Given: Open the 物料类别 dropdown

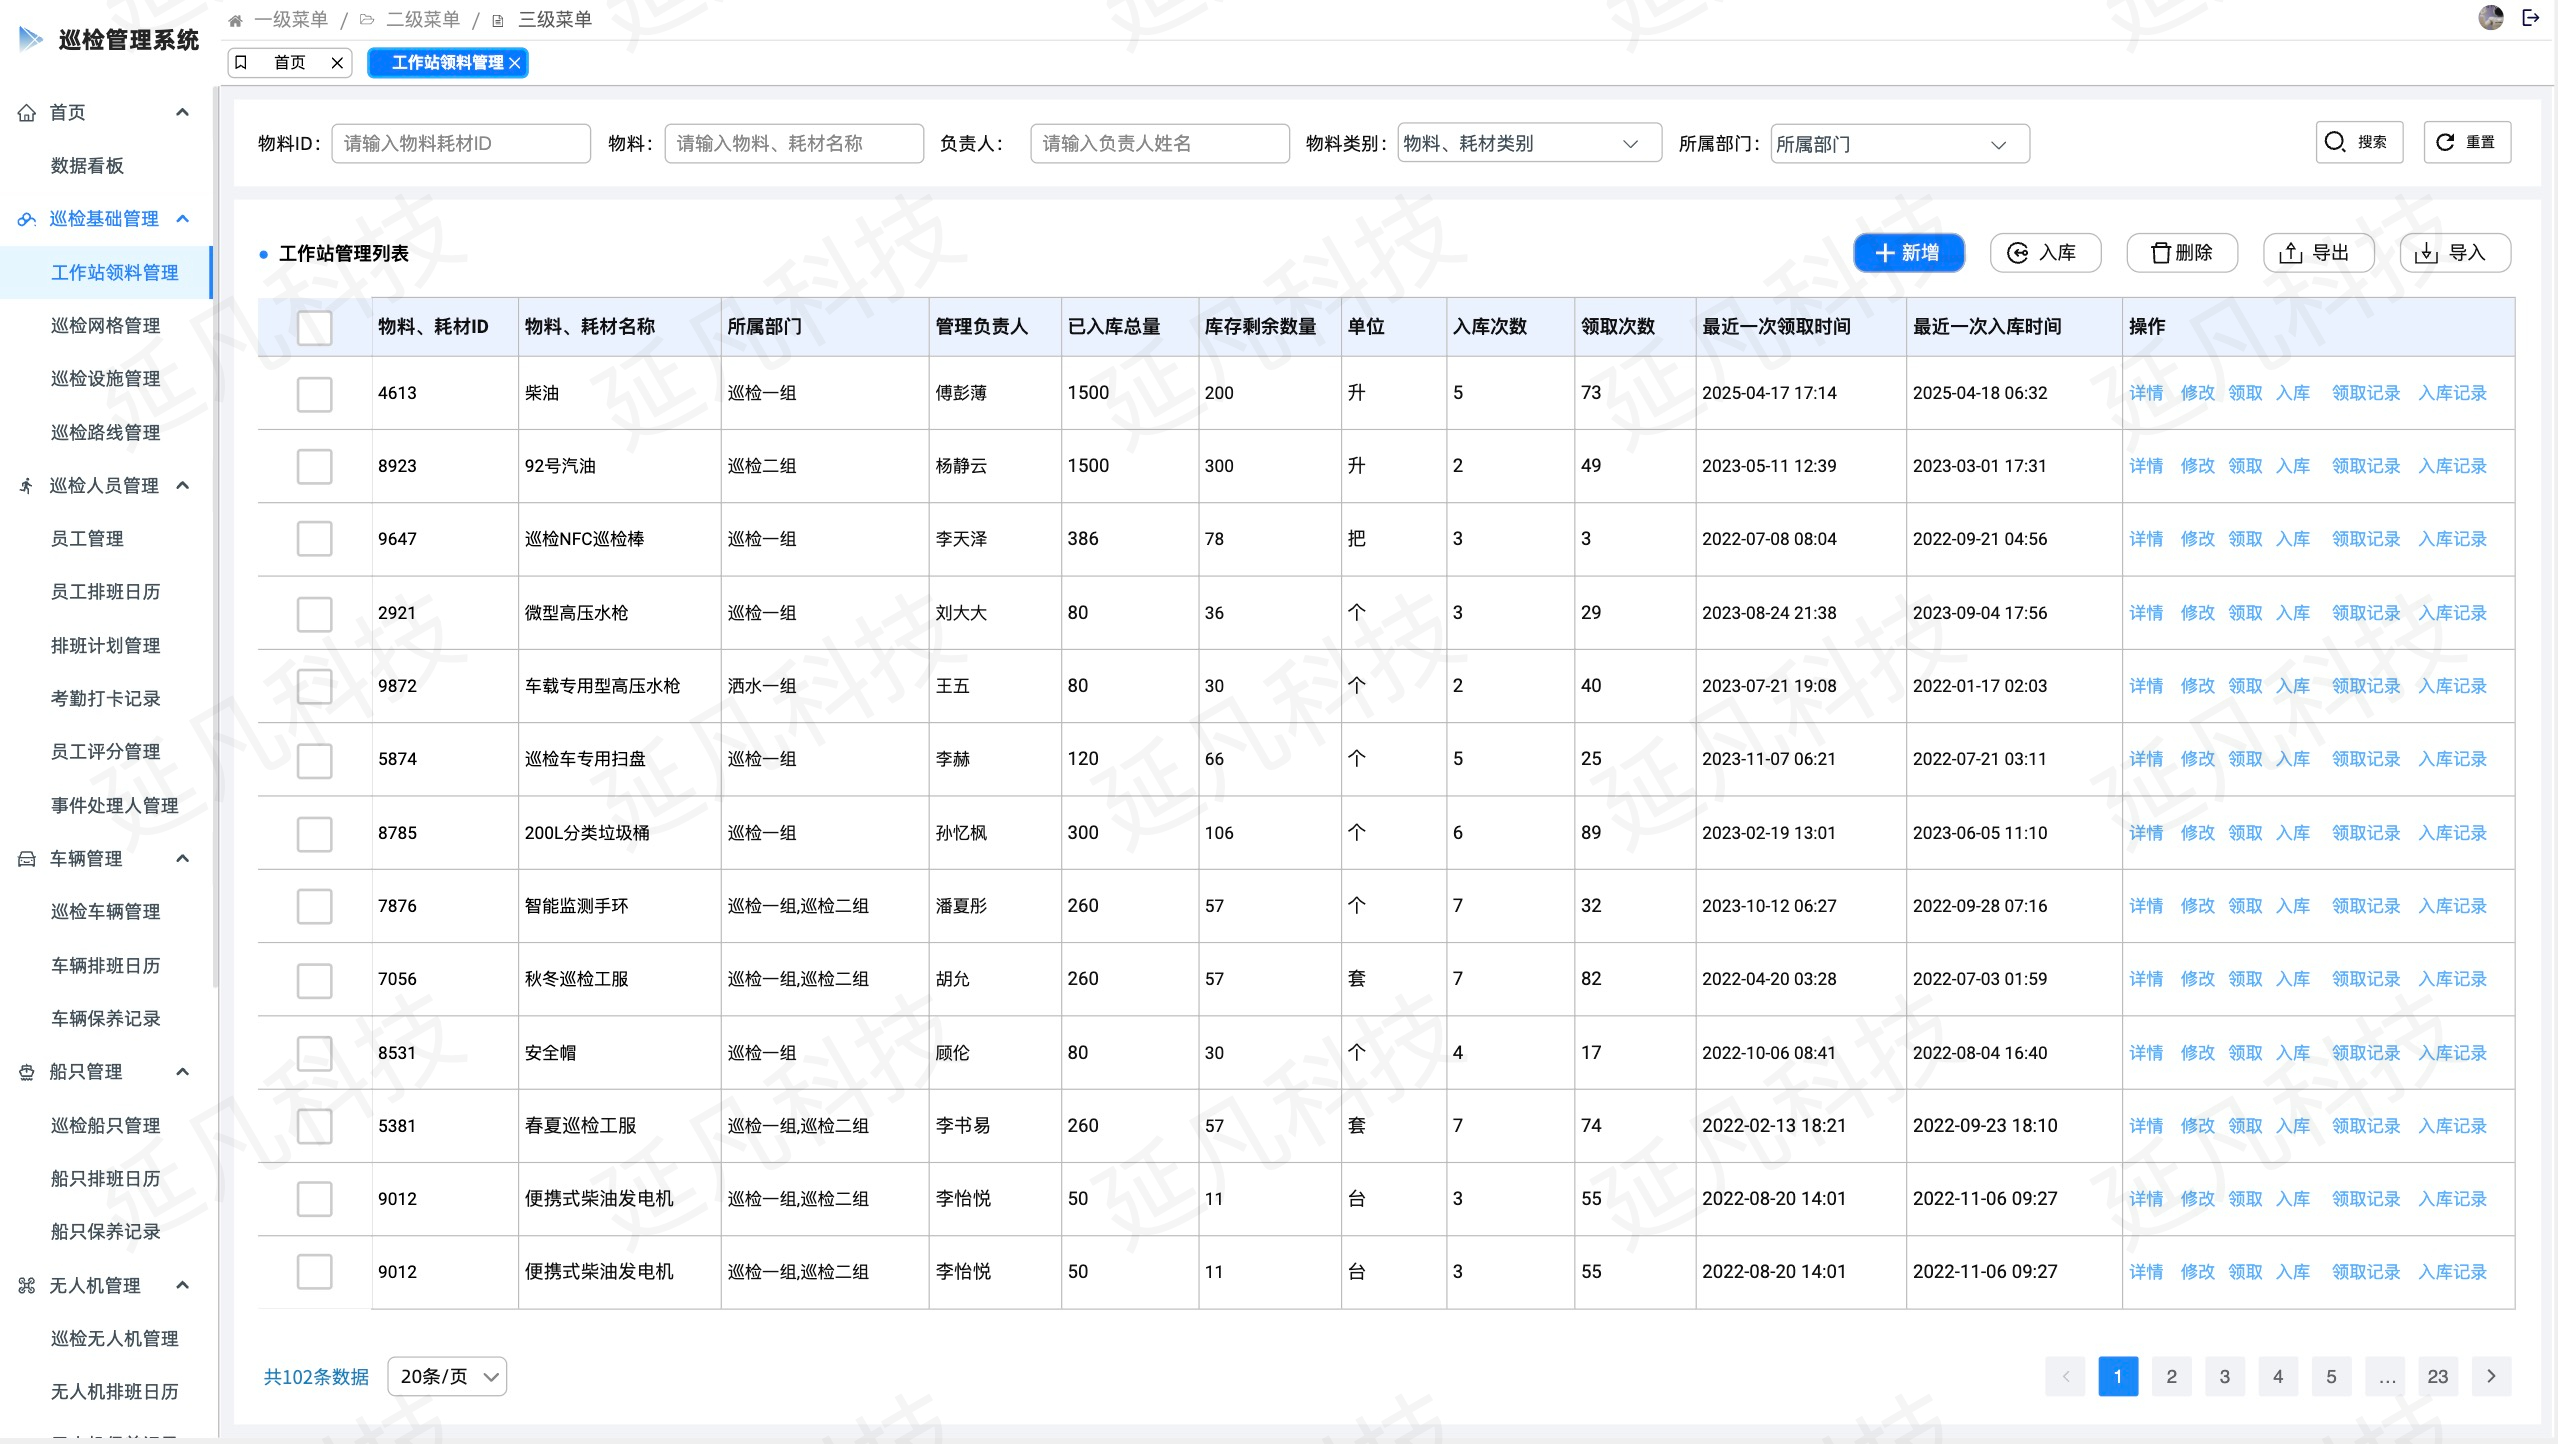Looking at the screenshot, I should tap(1528, 144).
